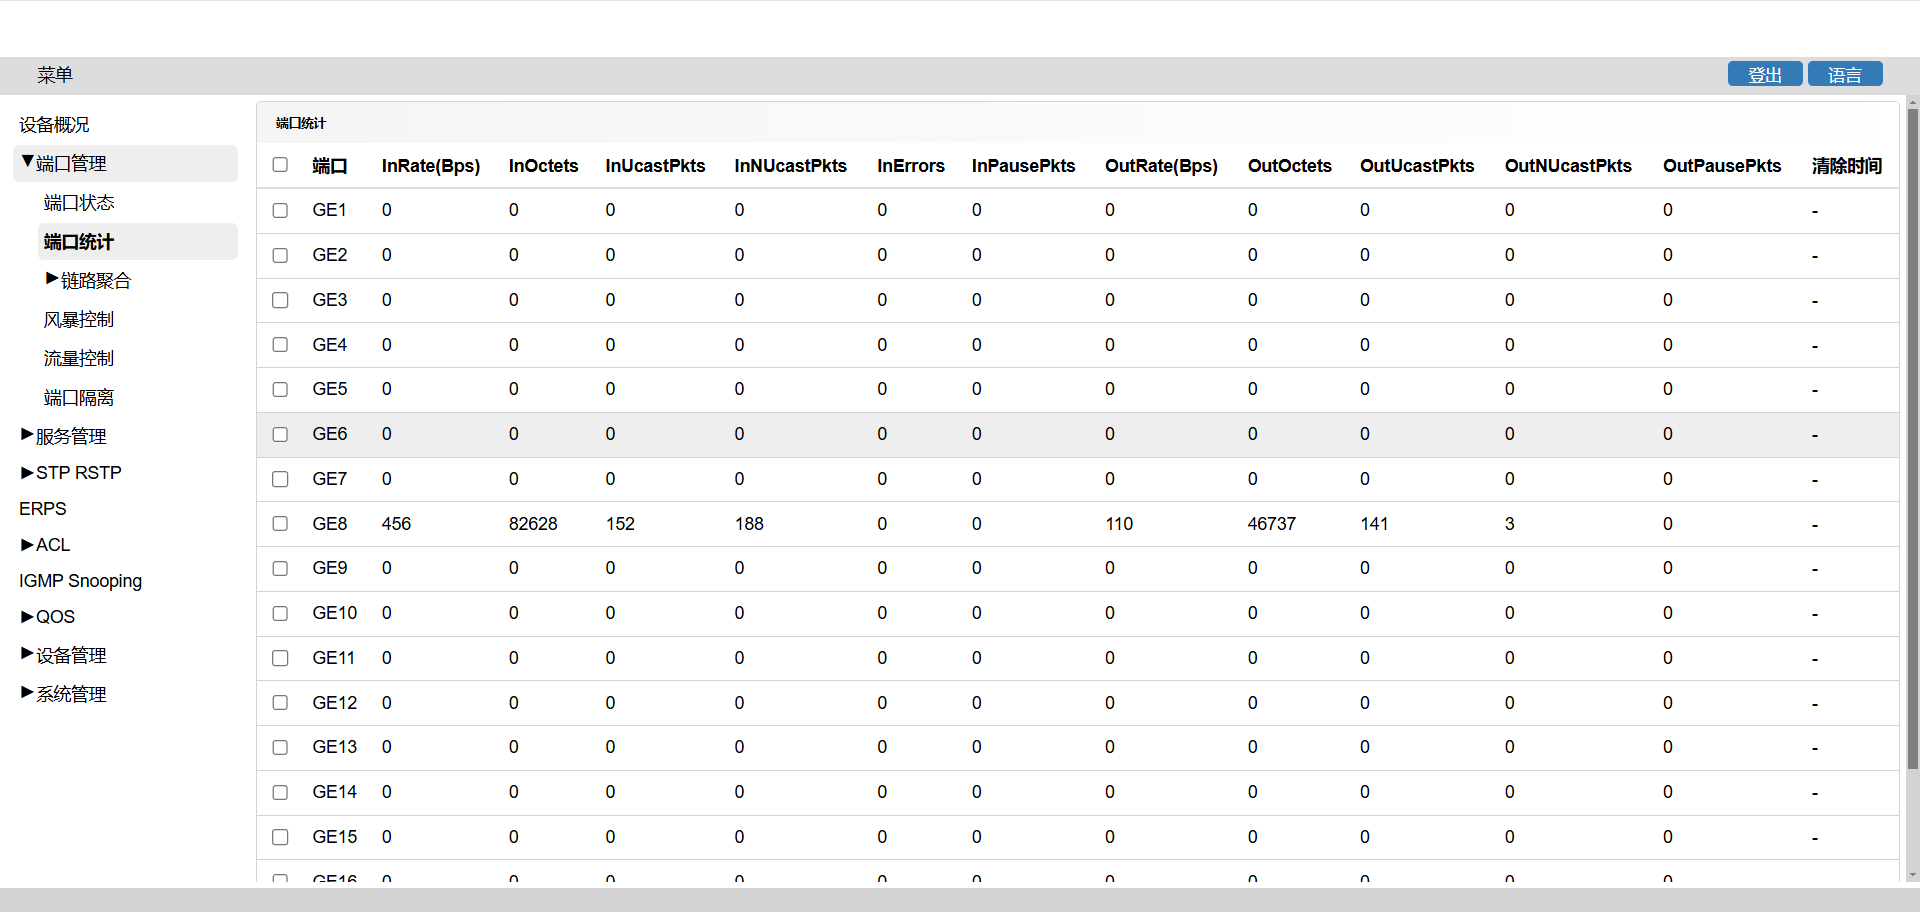
Task: Expand the QOS menu arrow
Action: (27, 616)
